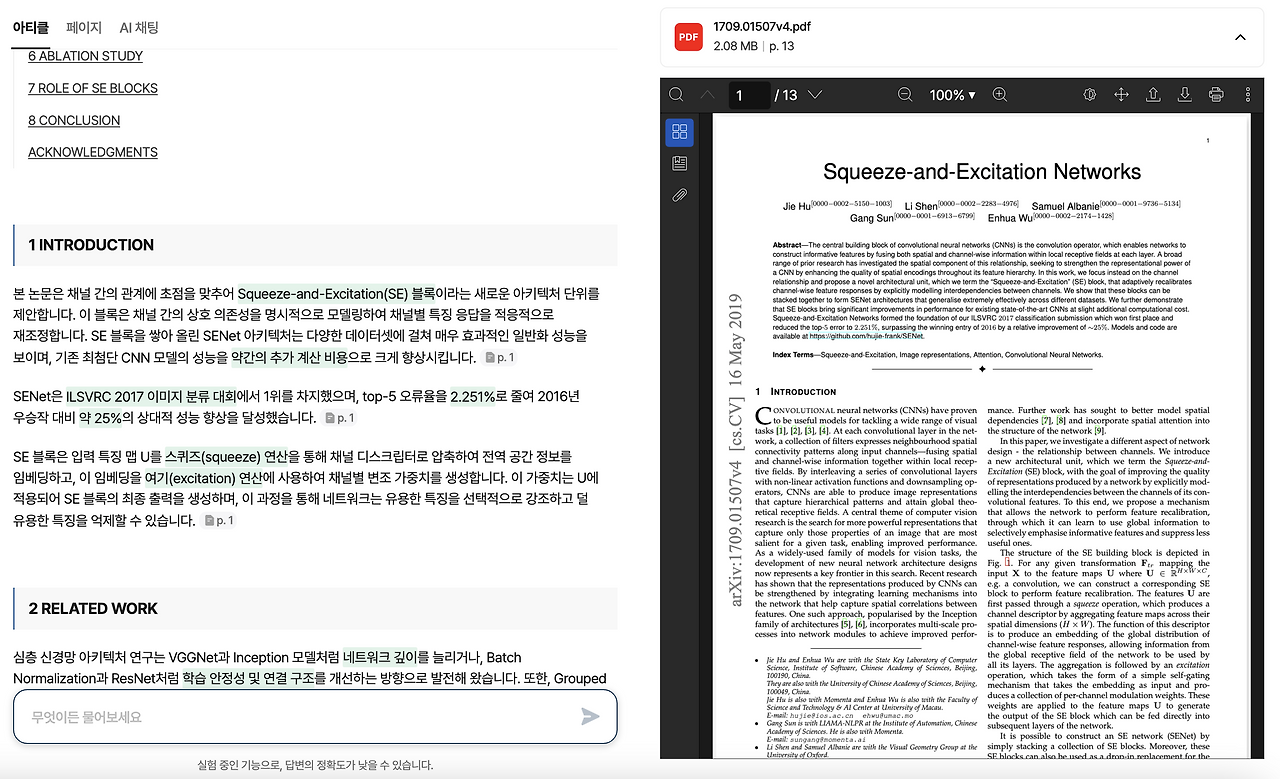Image resolution: width=1280 pixels, height=779 pixels.
Task: Toggle the annotation stamp tool
Action: [1089, 94]
